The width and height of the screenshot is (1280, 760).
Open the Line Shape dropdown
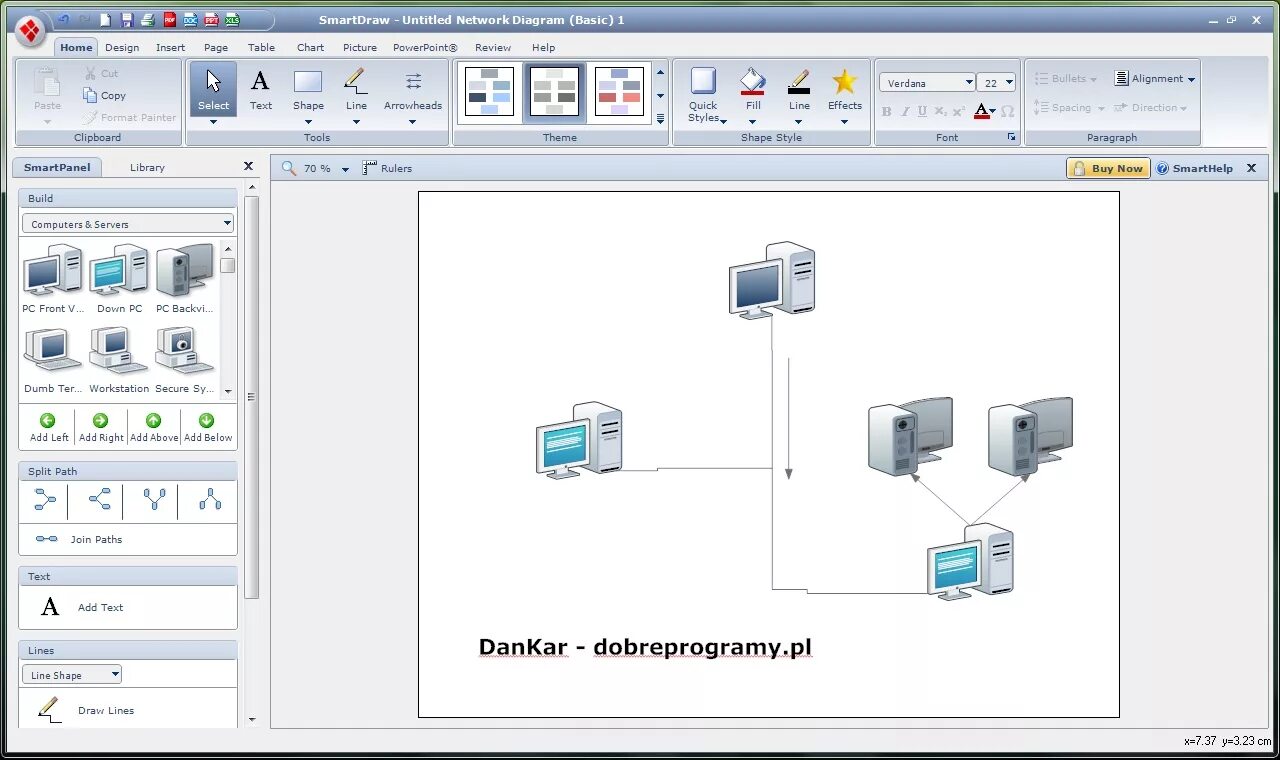72,675
